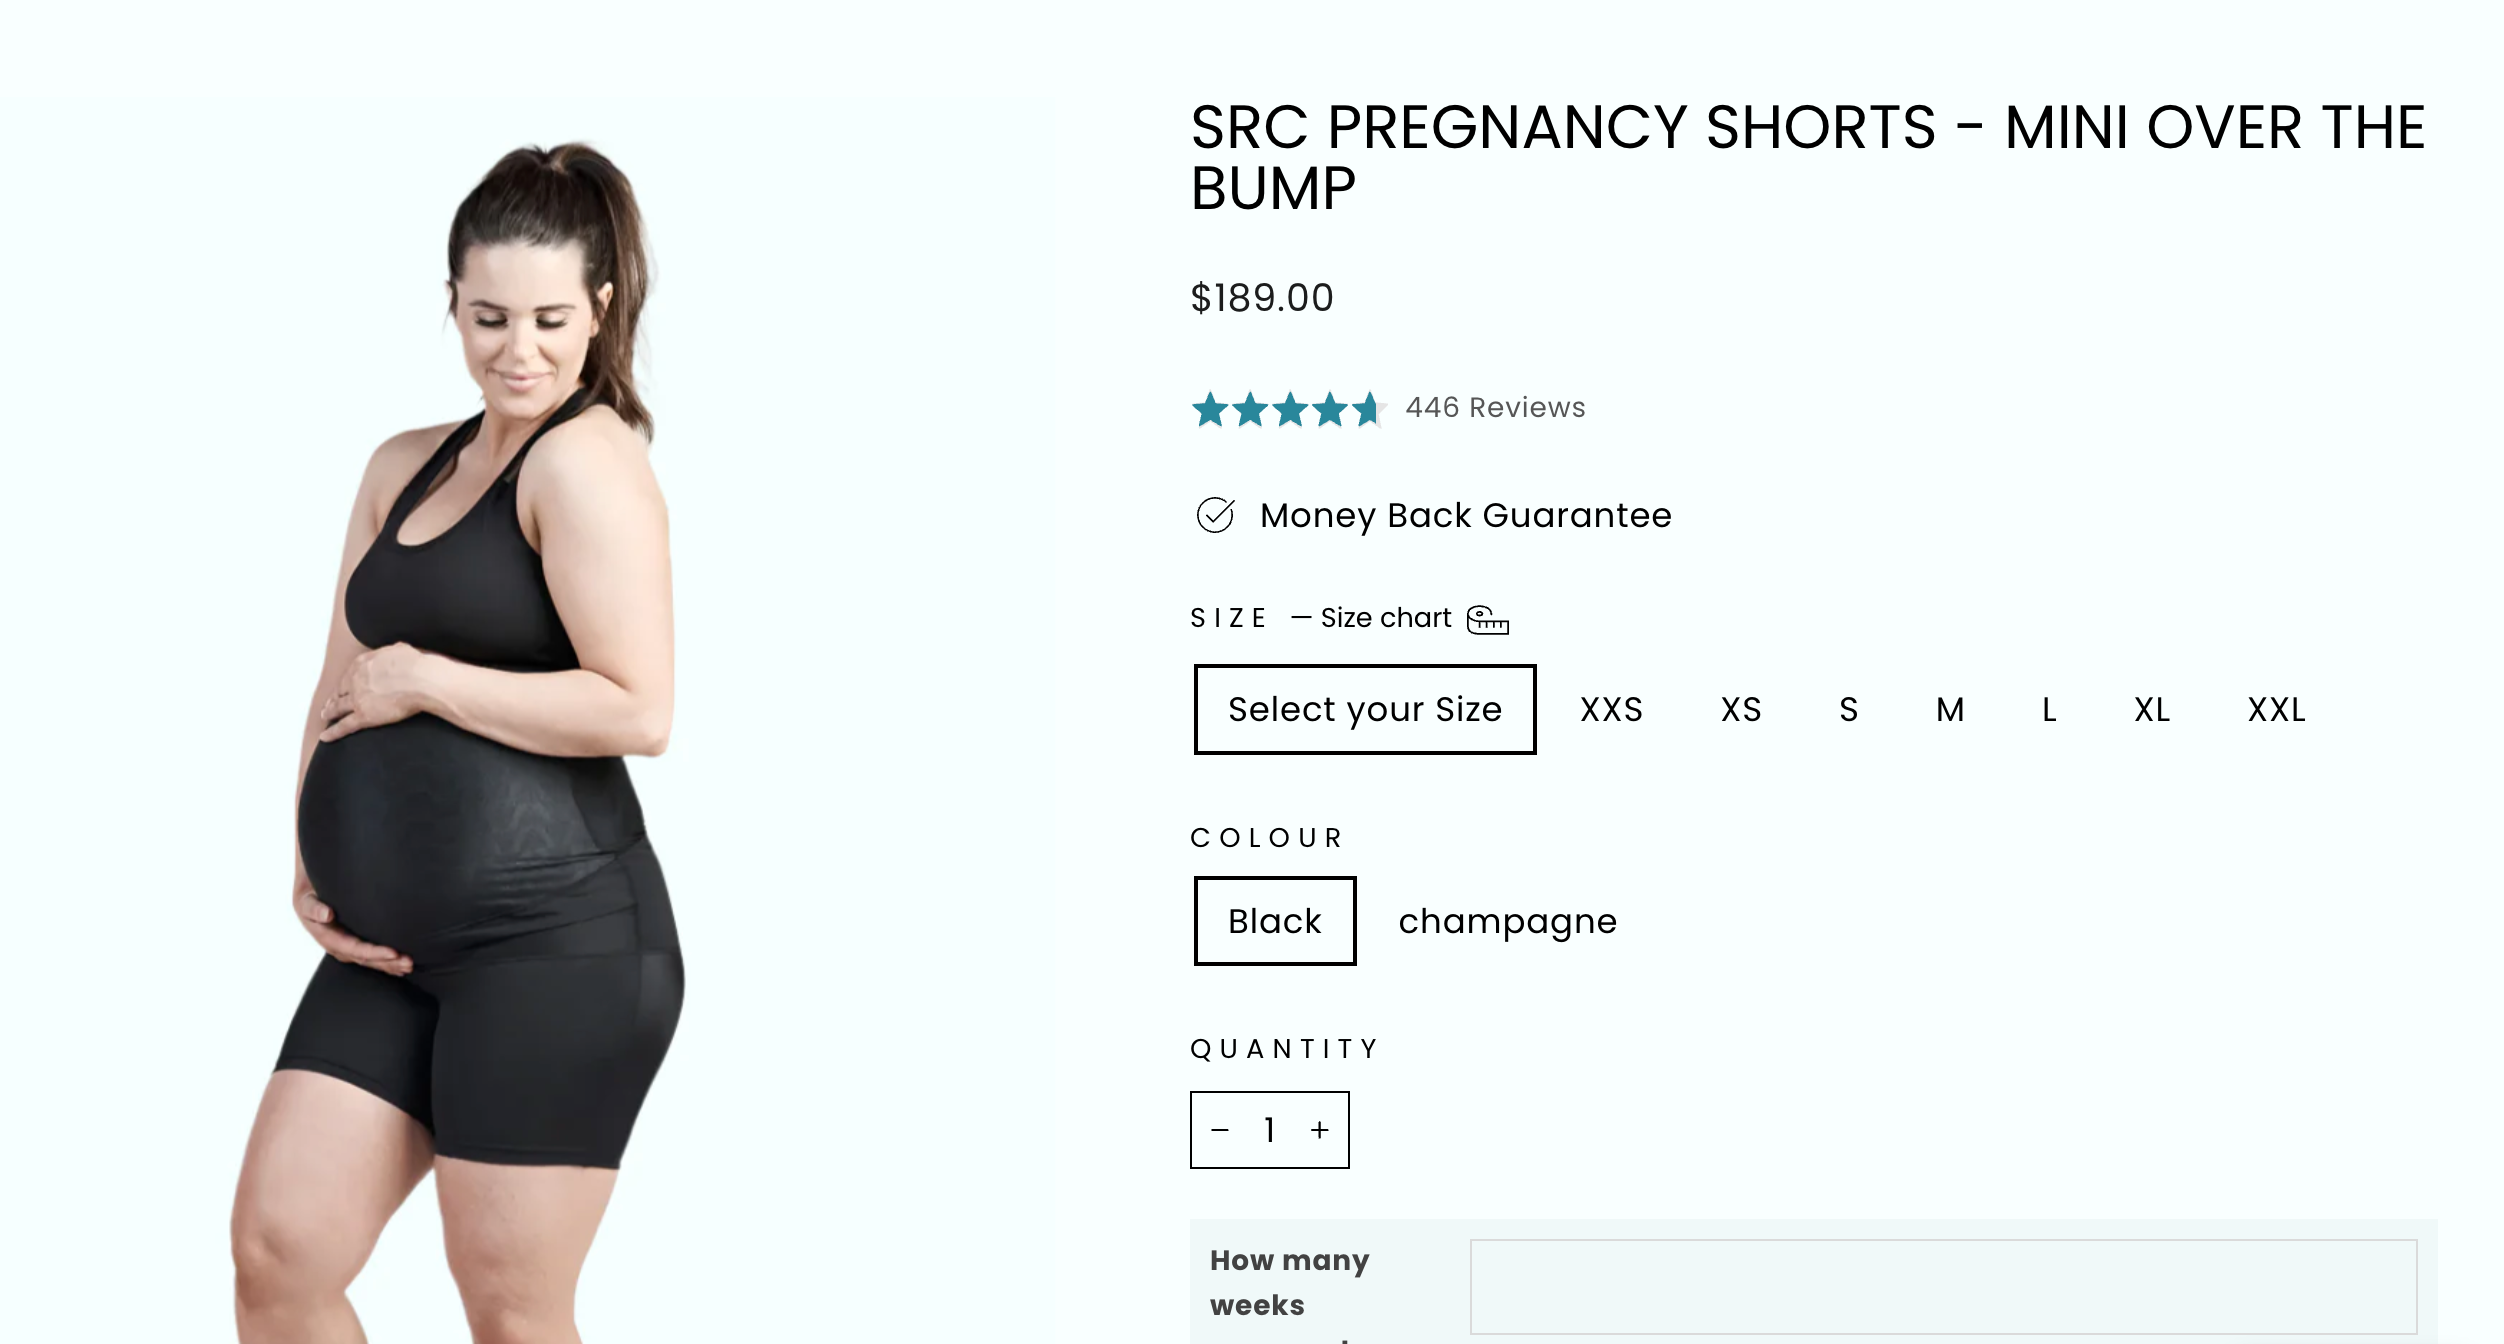Select size L
Viewport: 2504px width, 1344px height.
pos(2049,710)
